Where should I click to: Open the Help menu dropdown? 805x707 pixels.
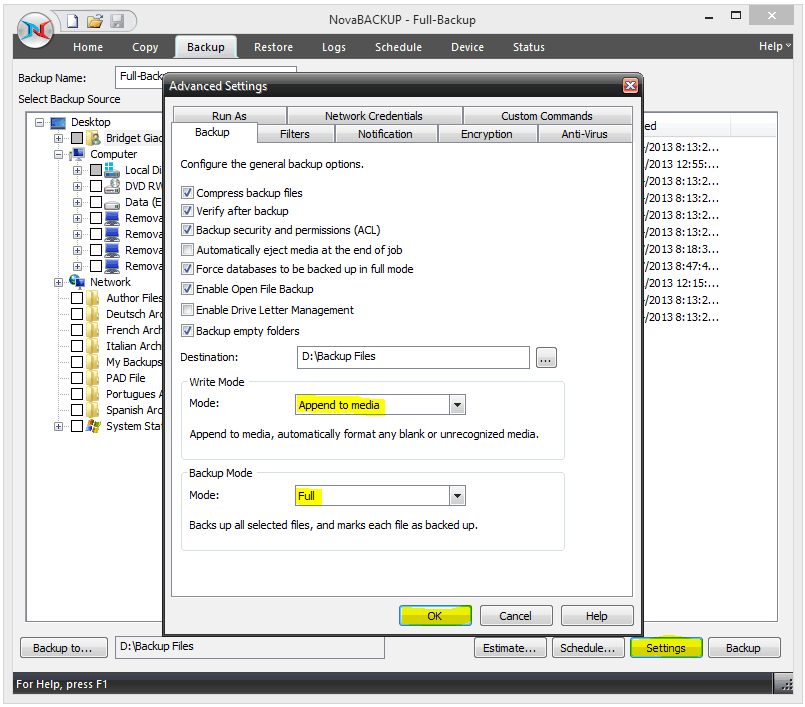point(775,46)
